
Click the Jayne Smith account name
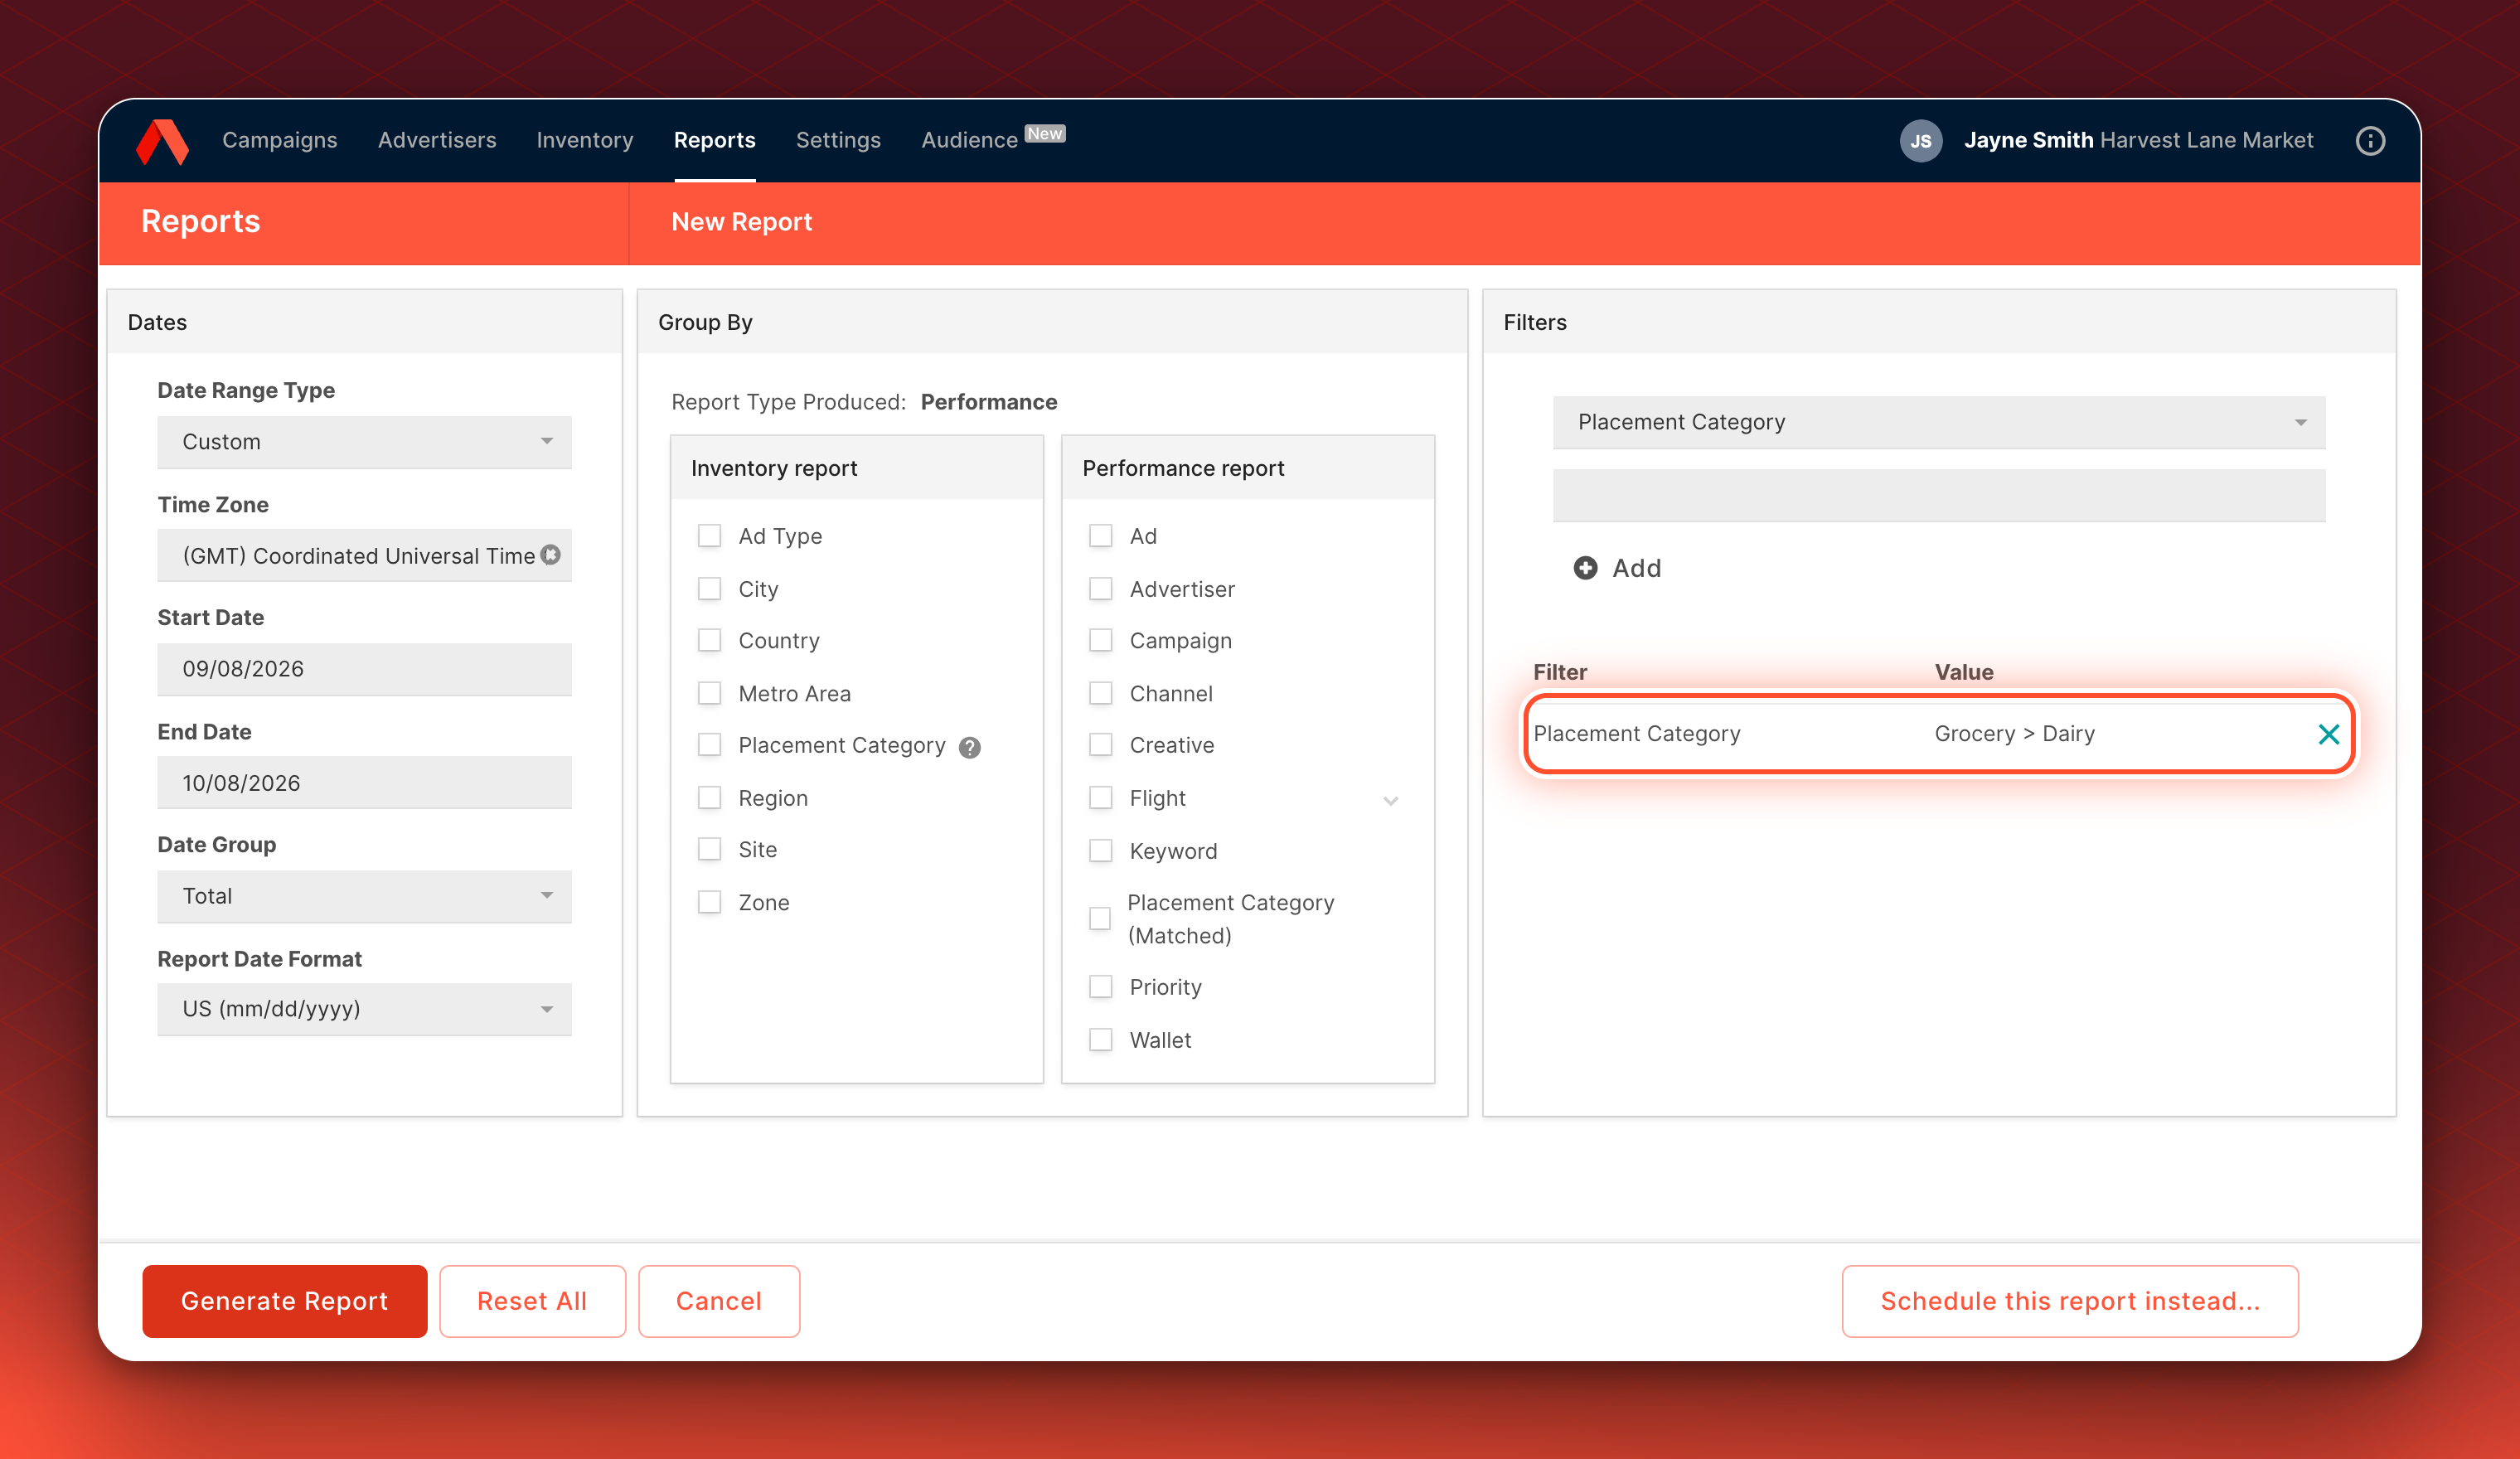pyautogui.click(x=2028, y=140)
